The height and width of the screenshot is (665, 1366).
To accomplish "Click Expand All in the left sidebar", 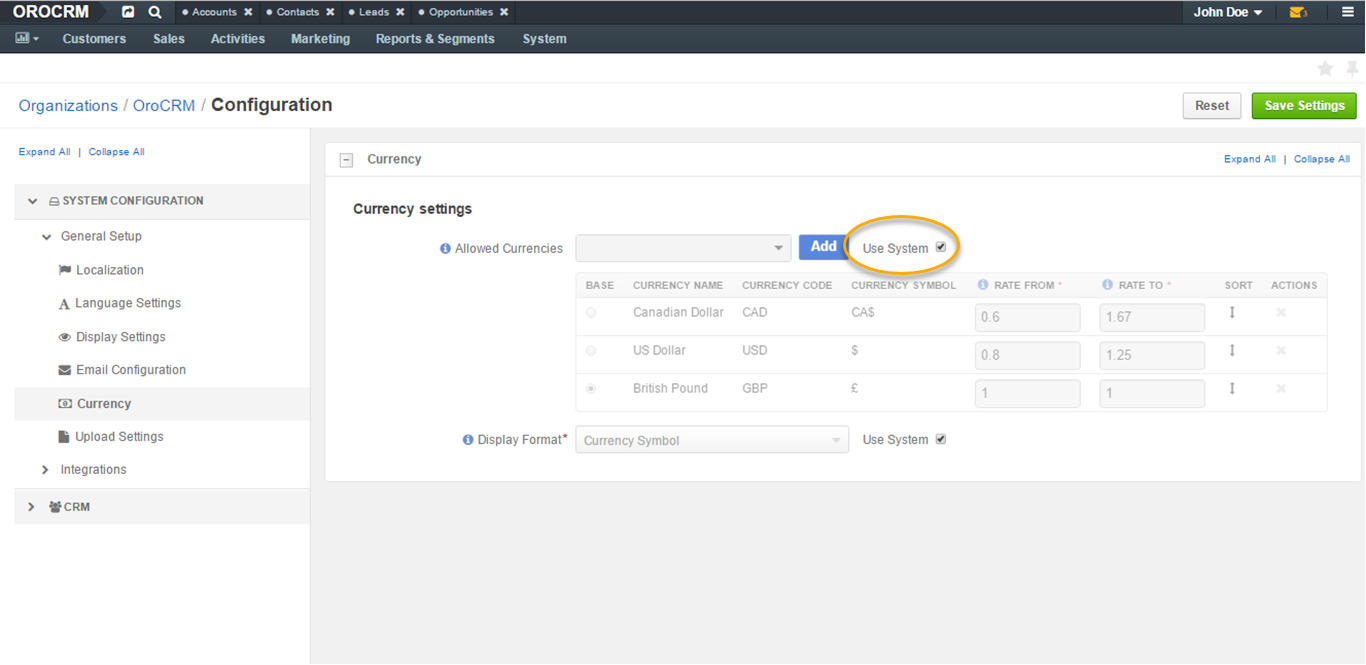I will (x=45, y=152).
